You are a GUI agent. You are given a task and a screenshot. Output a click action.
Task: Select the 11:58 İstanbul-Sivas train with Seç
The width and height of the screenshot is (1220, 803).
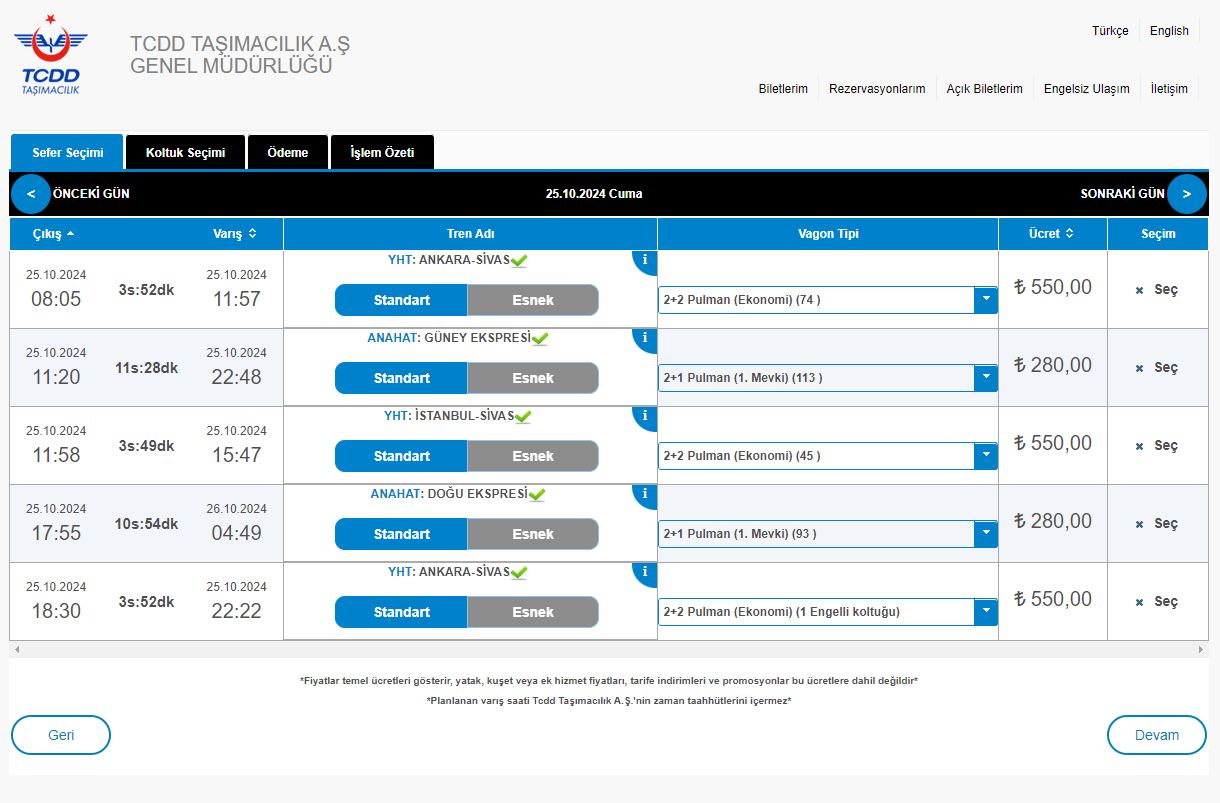[x=1157, y=446]
